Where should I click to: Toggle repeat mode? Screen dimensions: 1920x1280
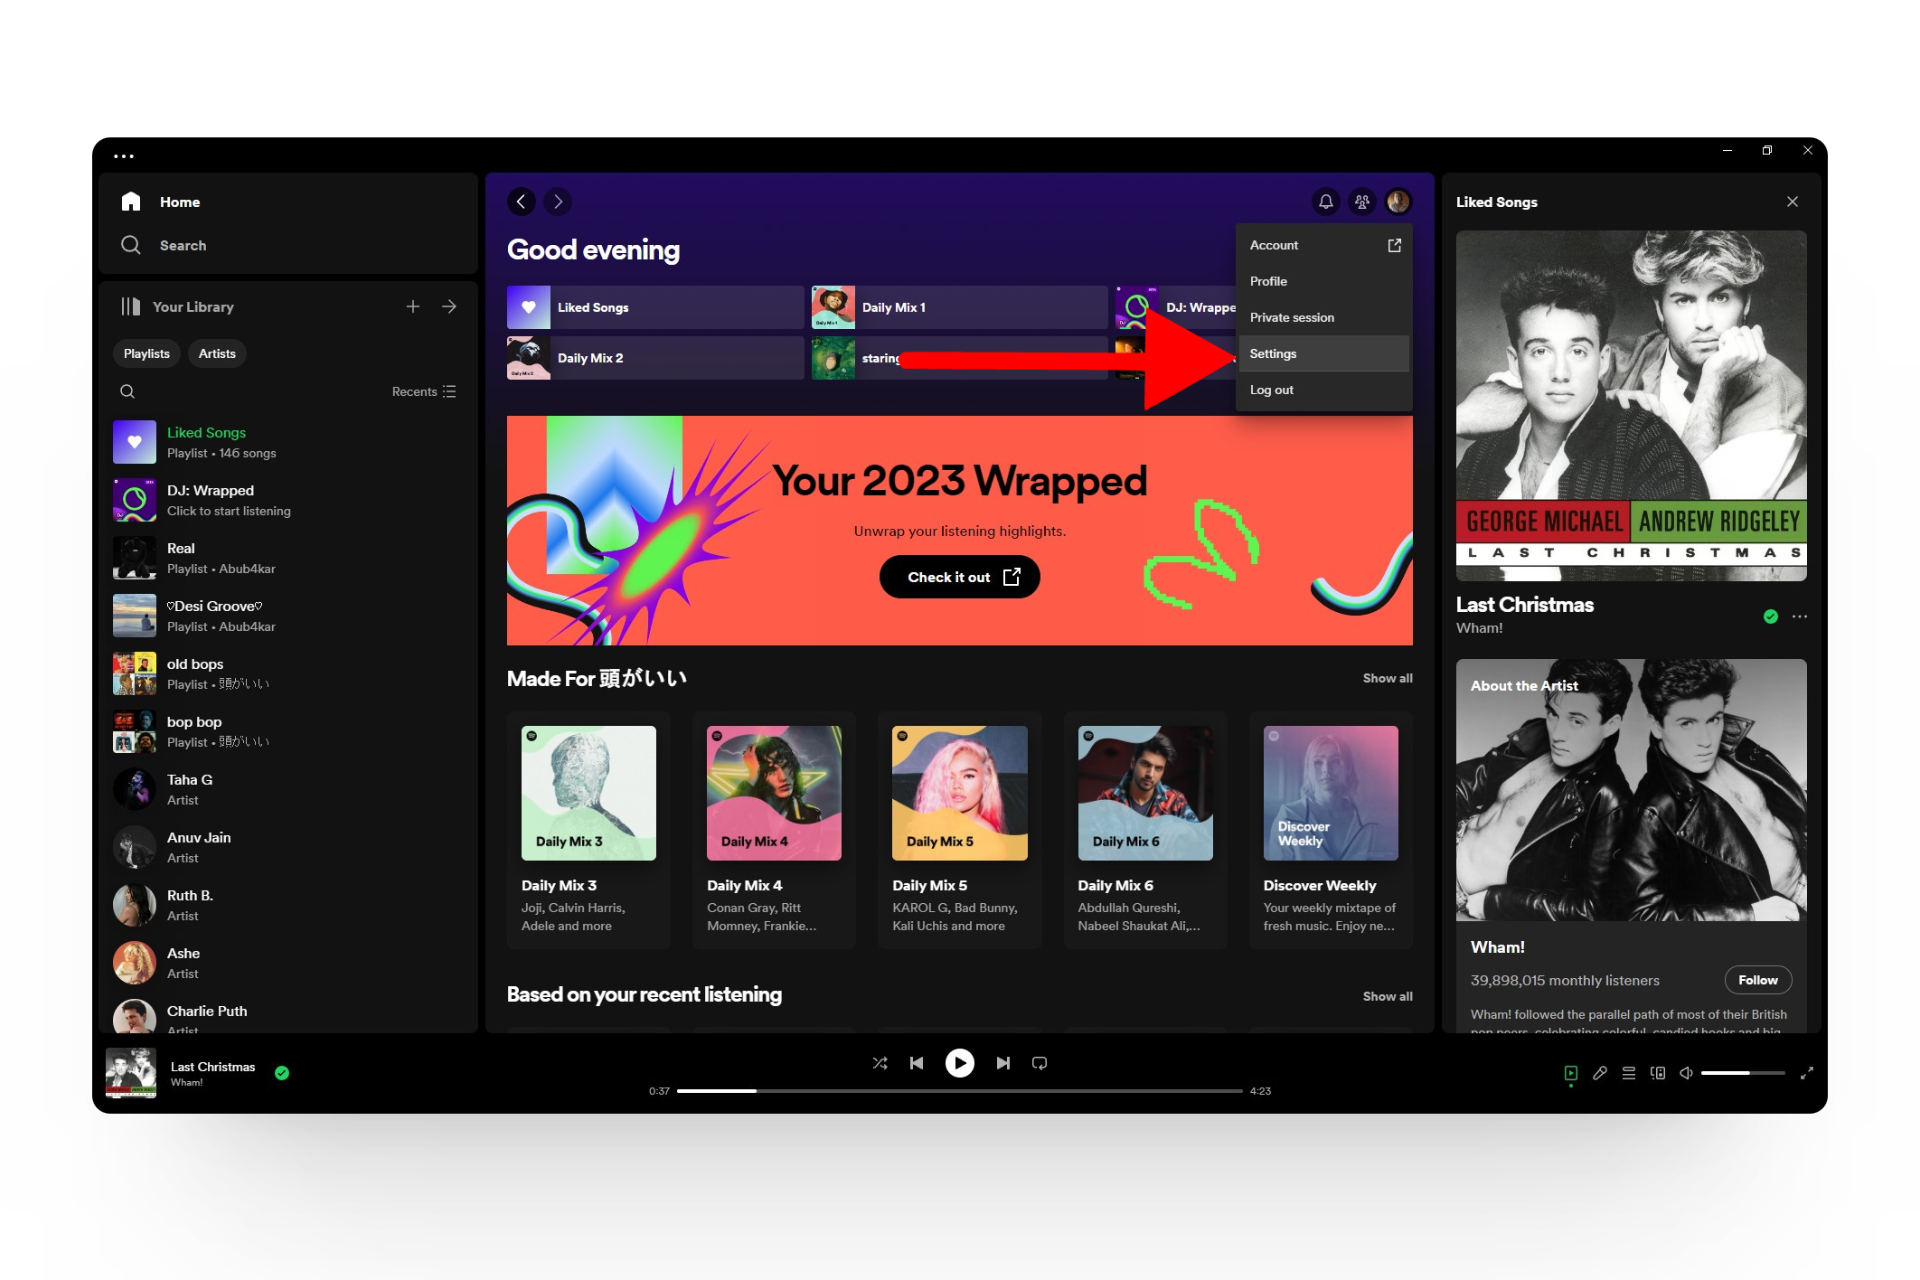click(1040, 1063)
